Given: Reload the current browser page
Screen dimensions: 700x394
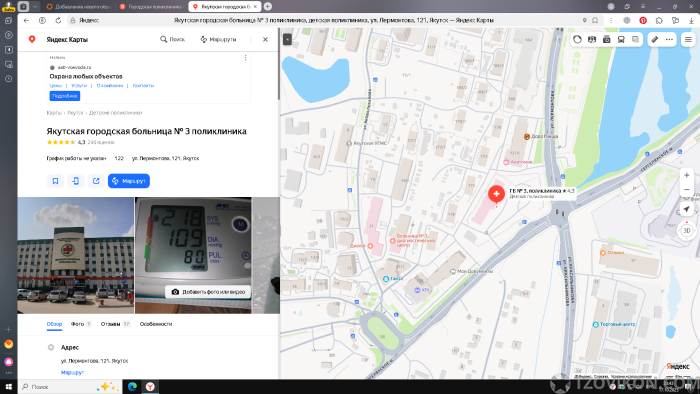Looking at the screenshot, I should (x=58, y=21).
